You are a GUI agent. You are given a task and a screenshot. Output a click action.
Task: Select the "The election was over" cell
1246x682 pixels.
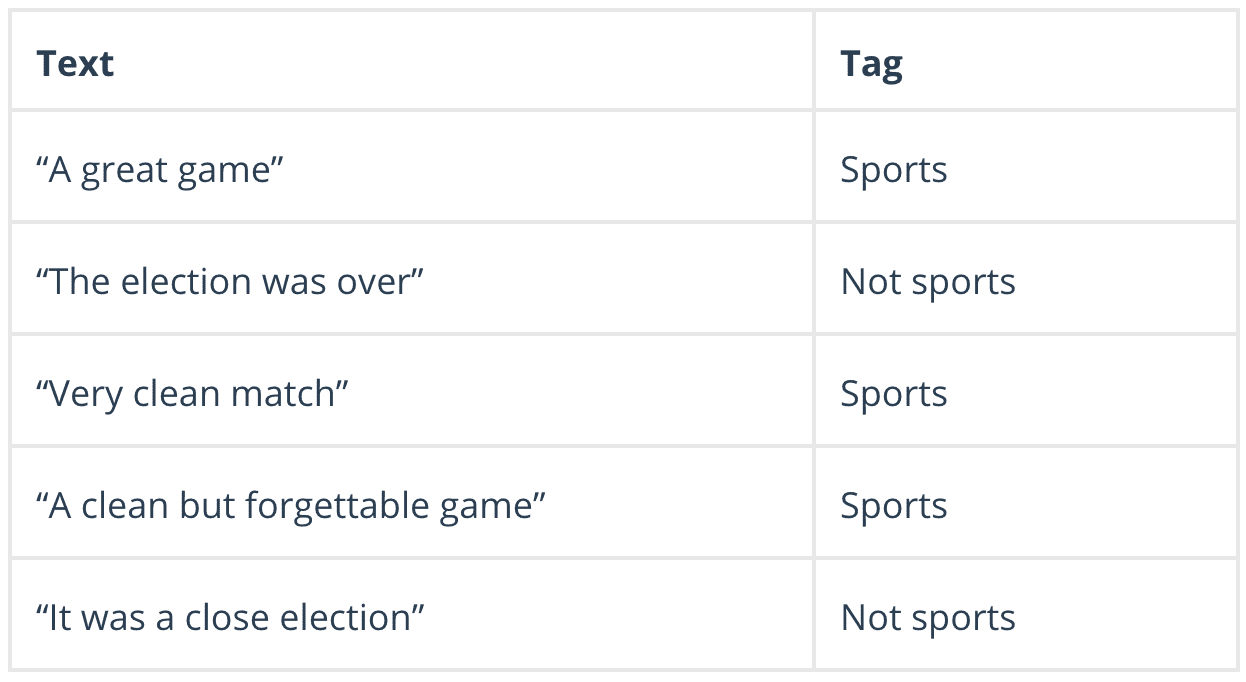point(230,282)
